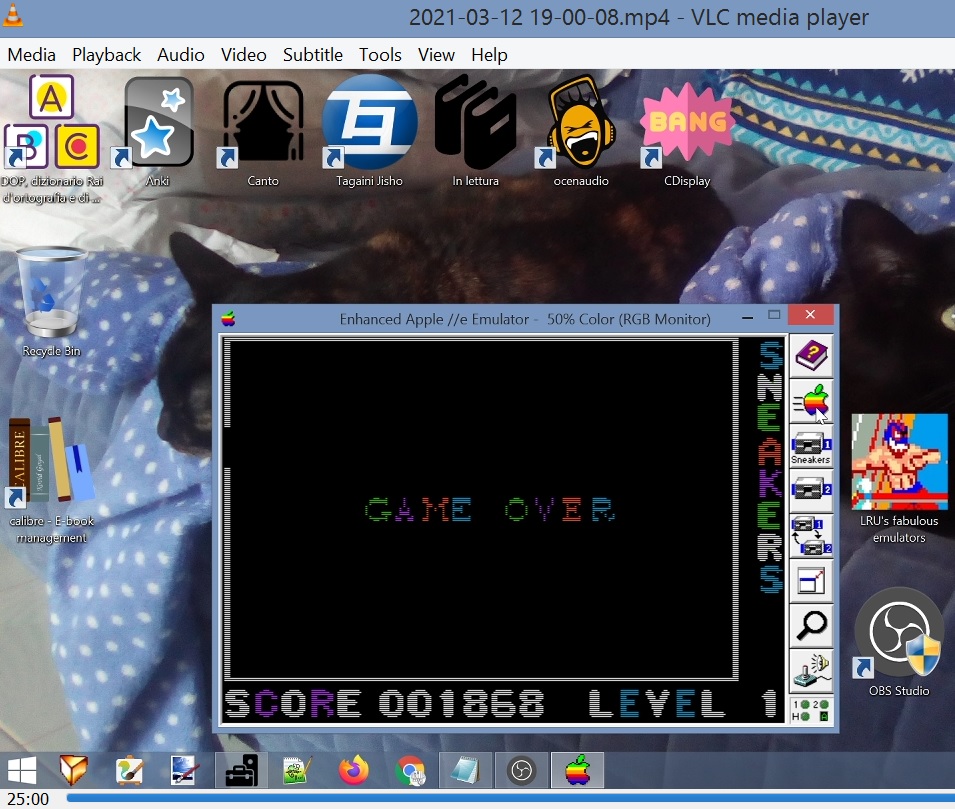Open the Media menu in VLC

point(31,55)
